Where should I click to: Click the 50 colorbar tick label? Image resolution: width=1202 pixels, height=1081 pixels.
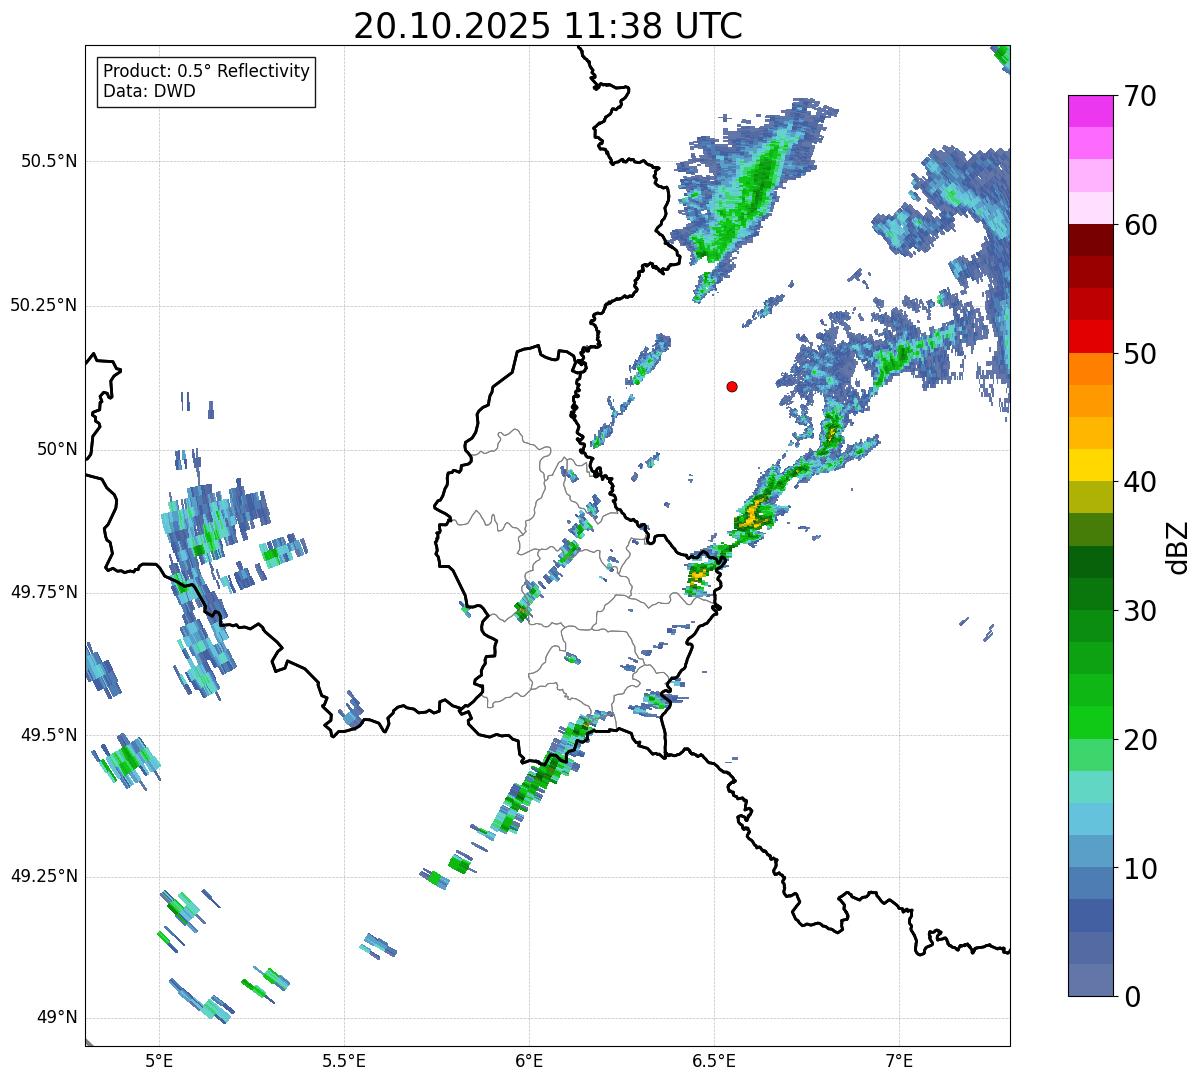(x=1140, y=354)
